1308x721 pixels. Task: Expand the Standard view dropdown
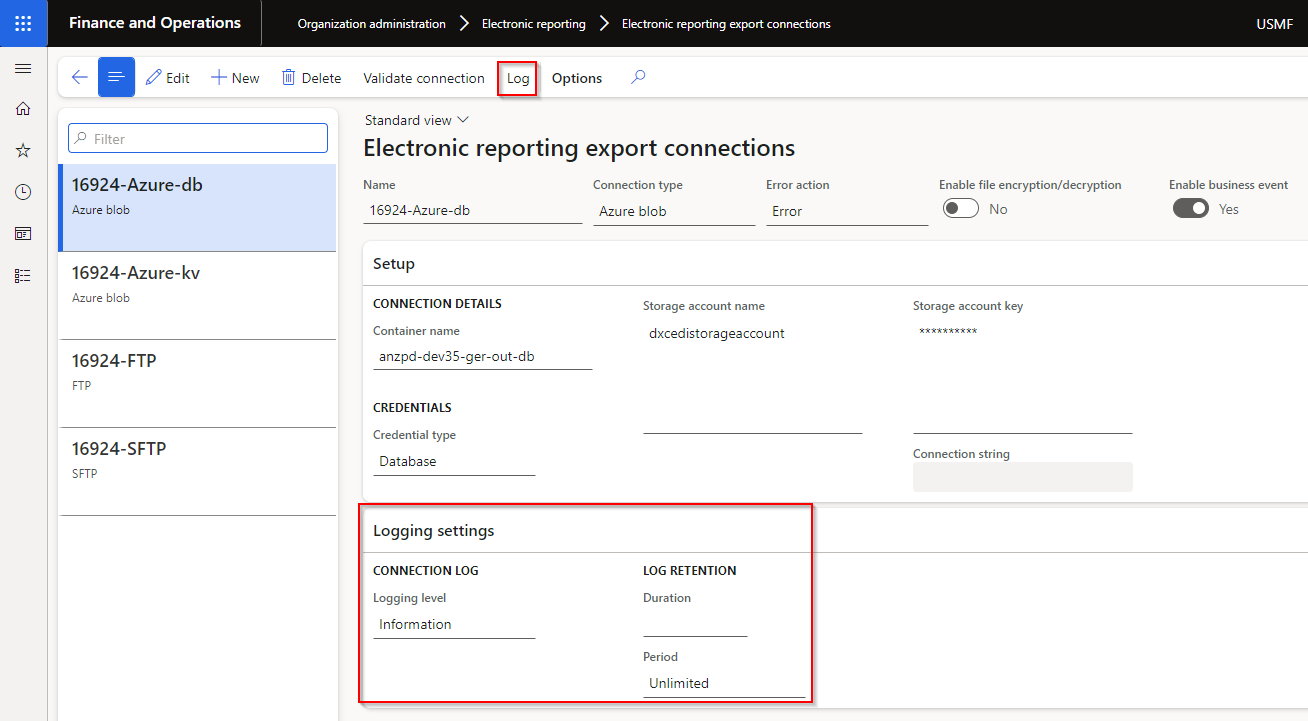point(416,120)
